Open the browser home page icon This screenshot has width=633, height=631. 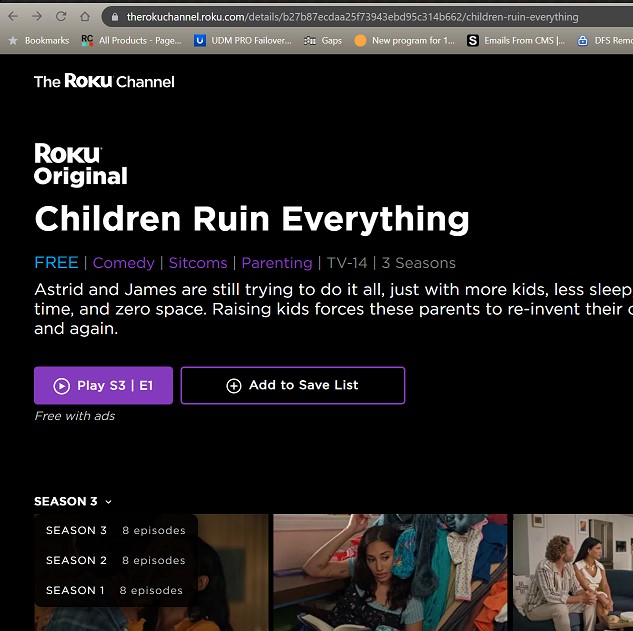coord(85,17)
